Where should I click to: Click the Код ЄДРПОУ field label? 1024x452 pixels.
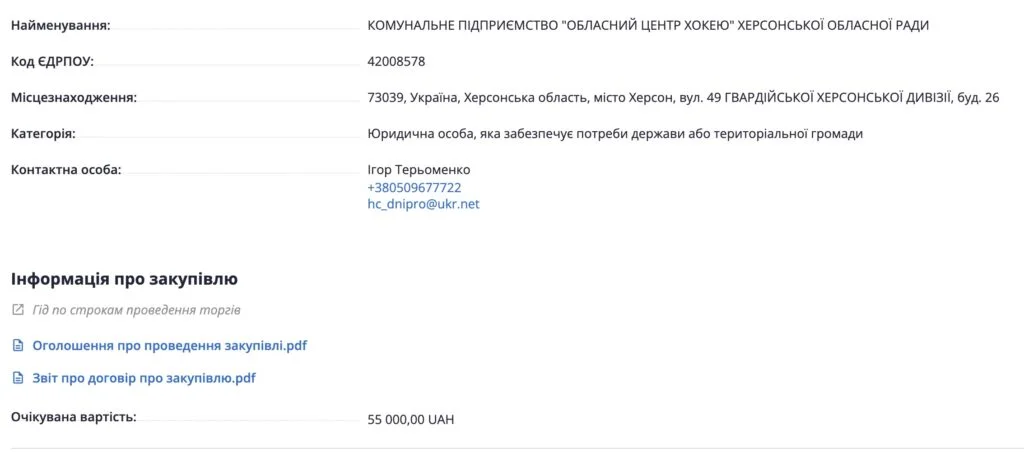(x=52, y=61)
